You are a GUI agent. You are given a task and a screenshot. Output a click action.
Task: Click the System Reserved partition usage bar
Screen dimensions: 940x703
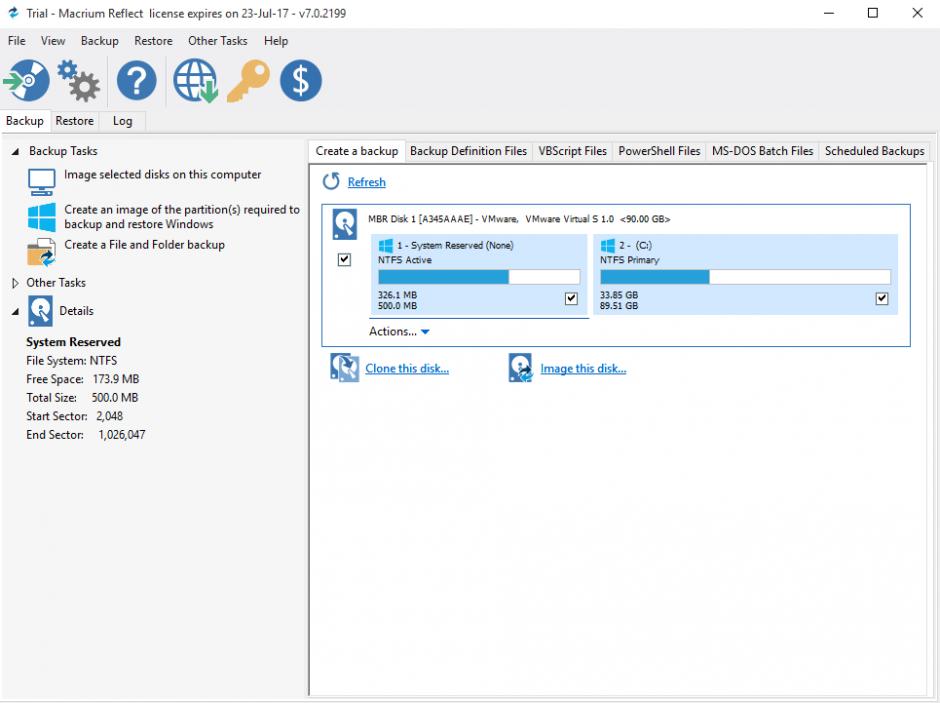click(479, 277)
